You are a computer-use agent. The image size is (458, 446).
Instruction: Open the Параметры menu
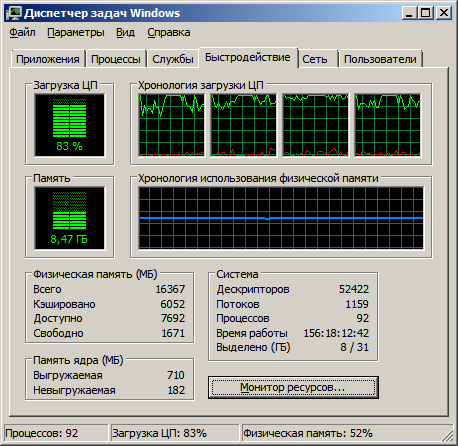coord(76,32)
